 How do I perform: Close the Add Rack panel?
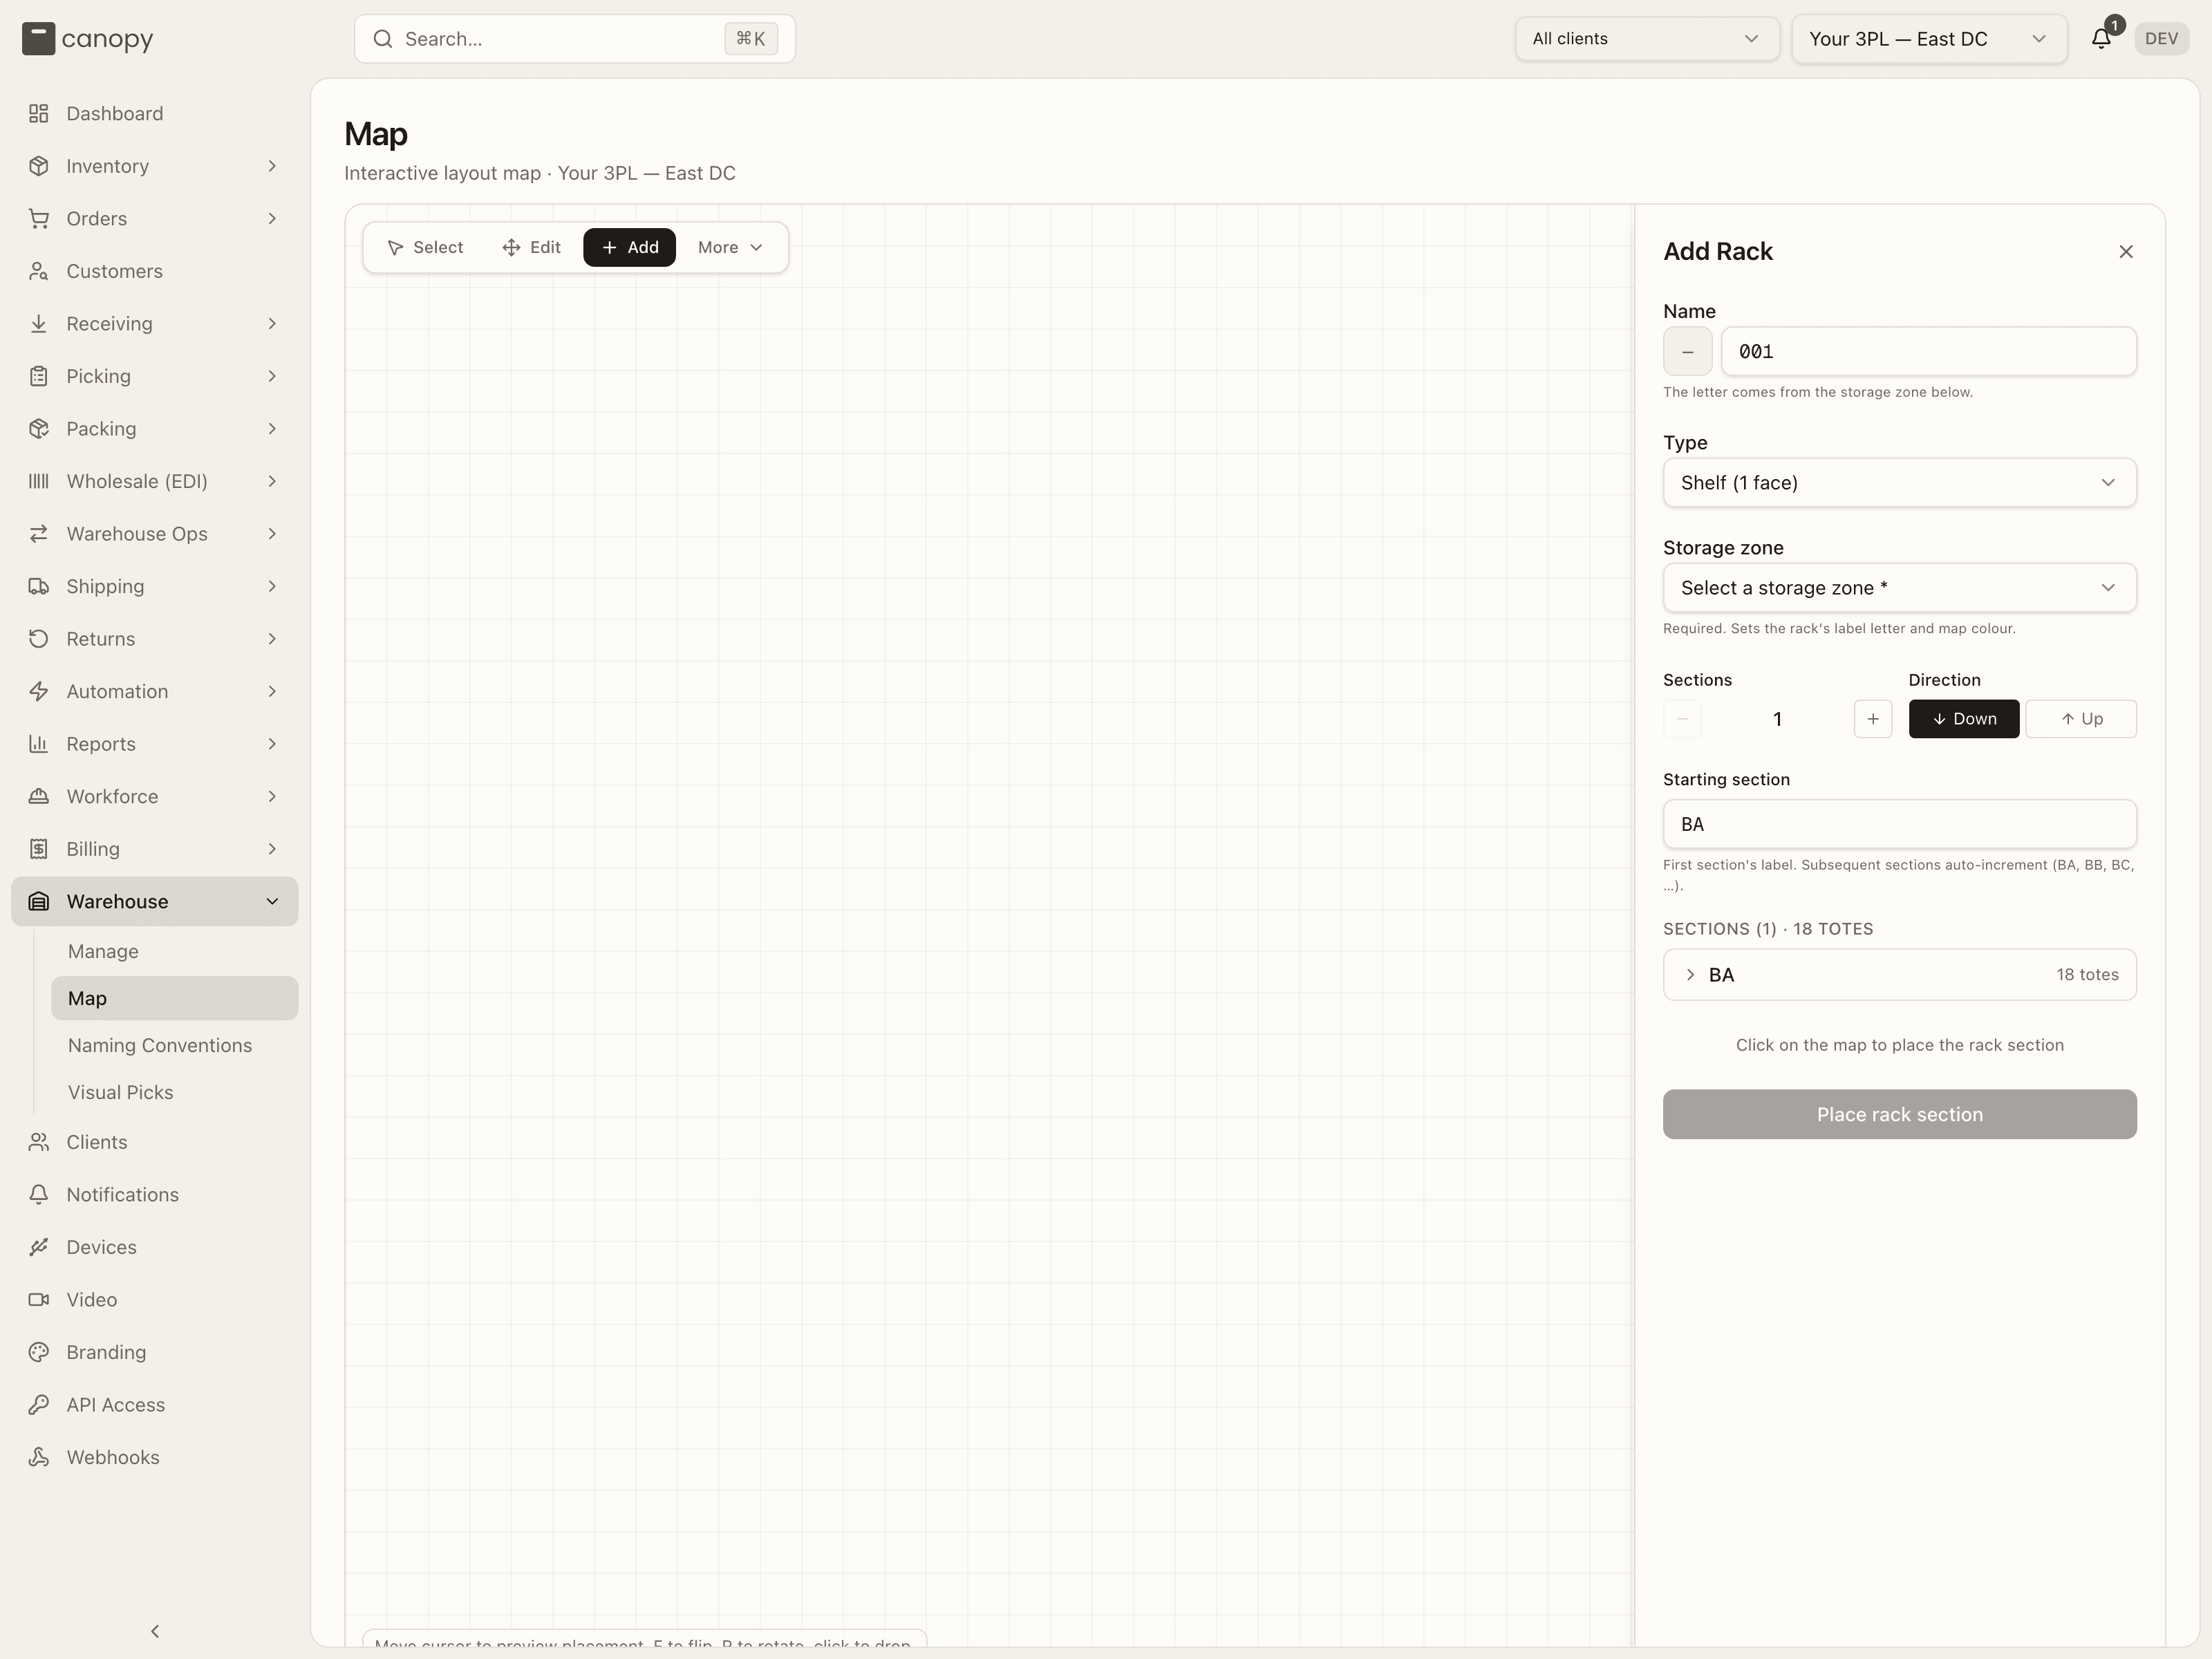2126,252
